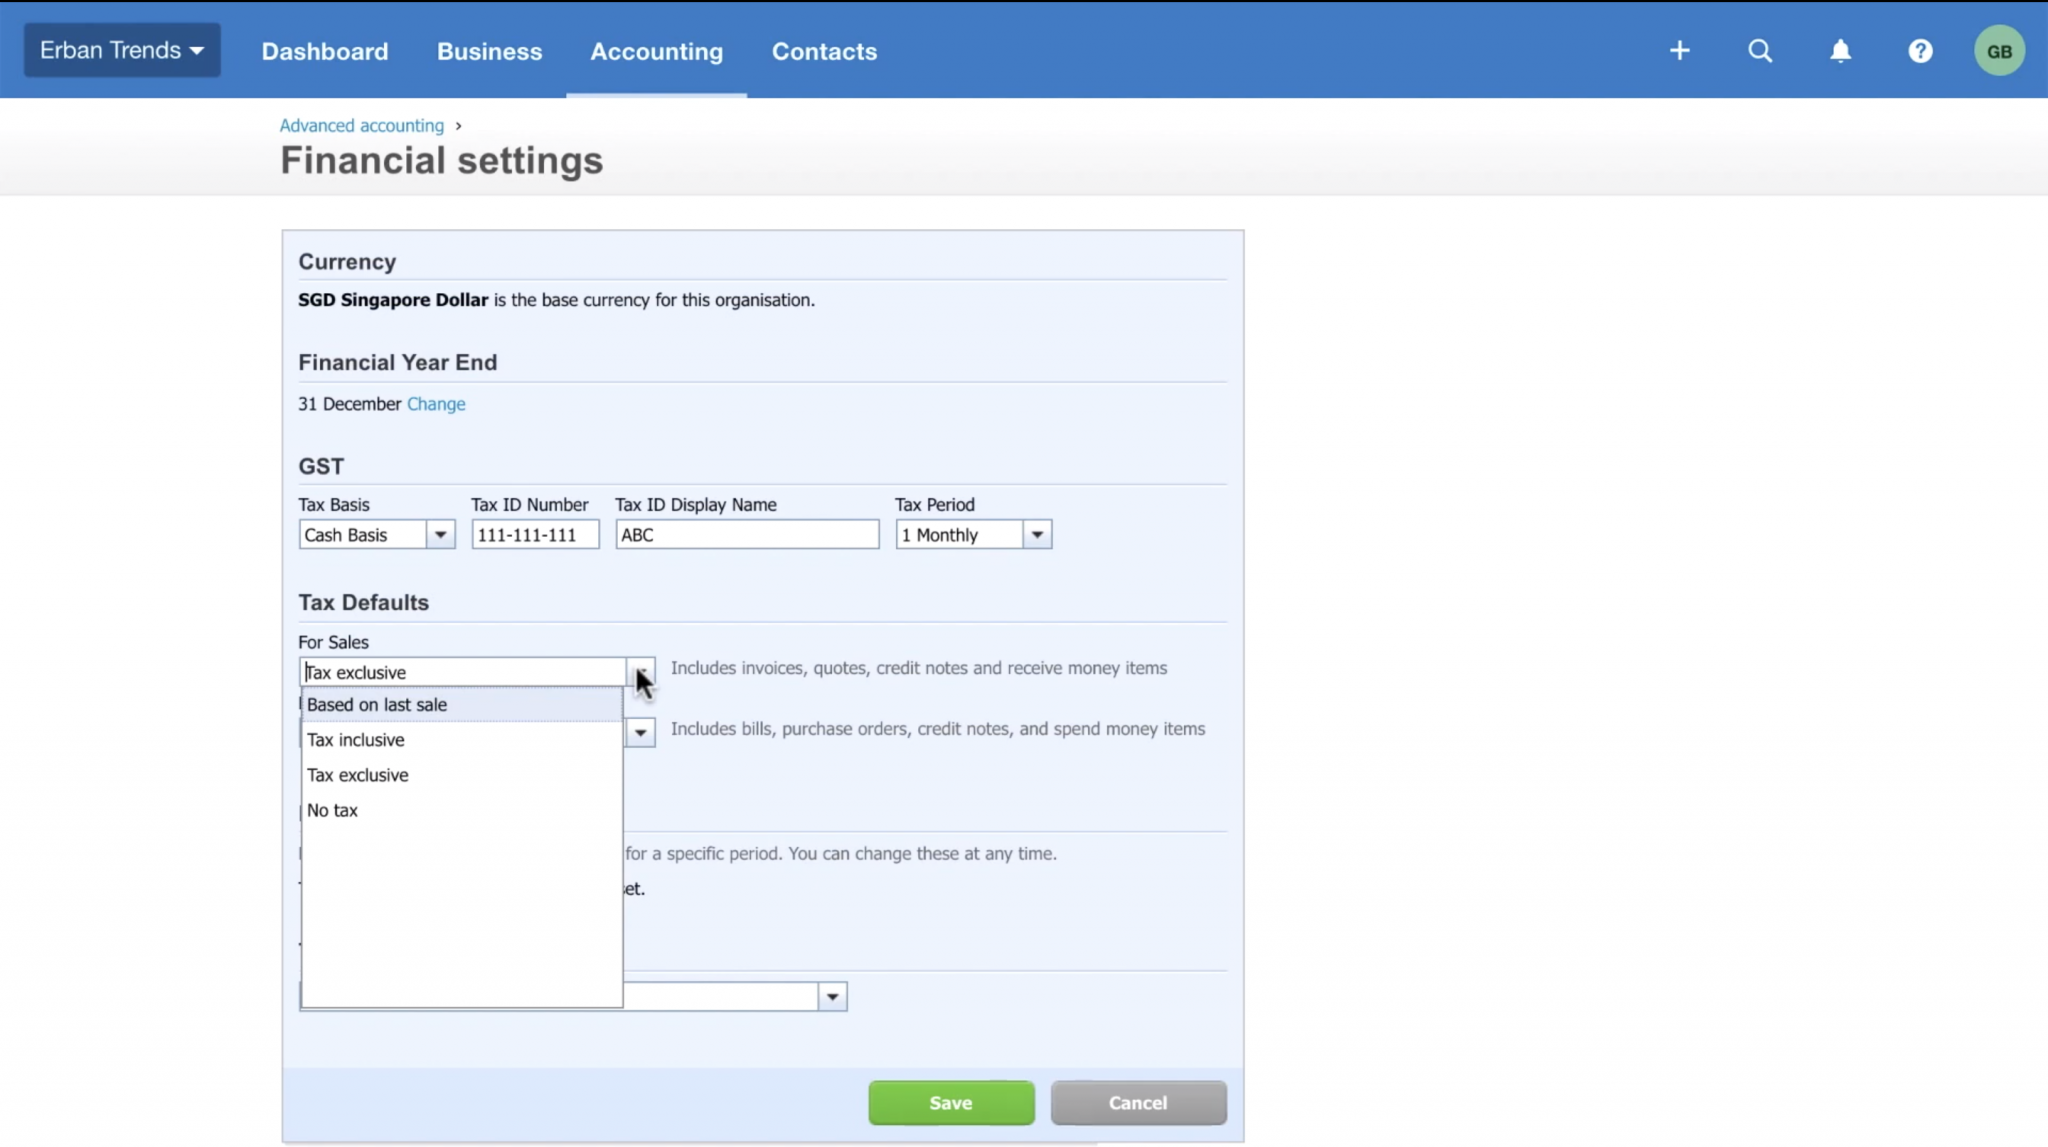Open the Erban Trends organisation menu

tap(121, 49)
